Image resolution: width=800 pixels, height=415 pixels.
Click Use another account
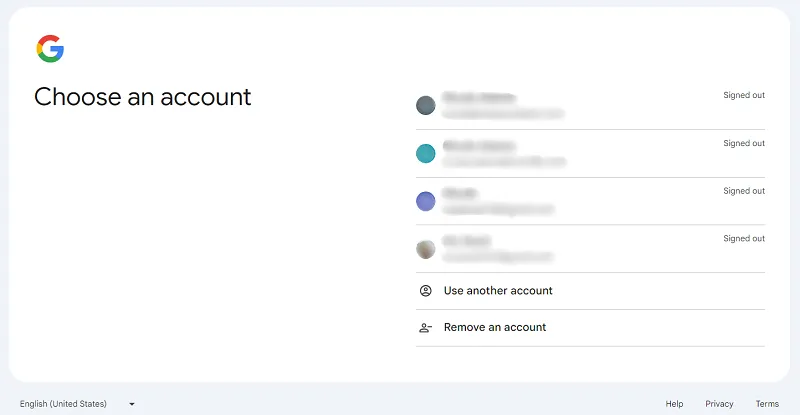pyautogui.click(x=498, y=291)
